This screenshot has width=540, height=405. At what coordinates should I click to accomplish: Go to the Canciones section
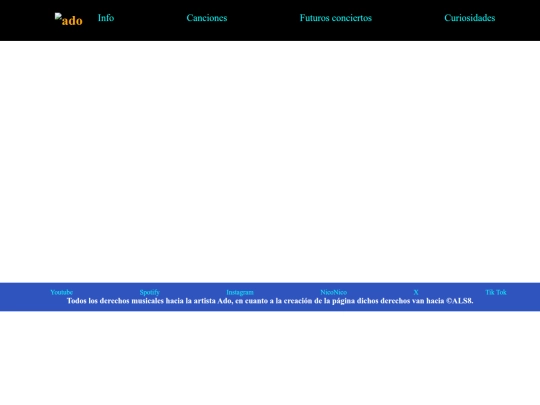(x=207, y=18)
